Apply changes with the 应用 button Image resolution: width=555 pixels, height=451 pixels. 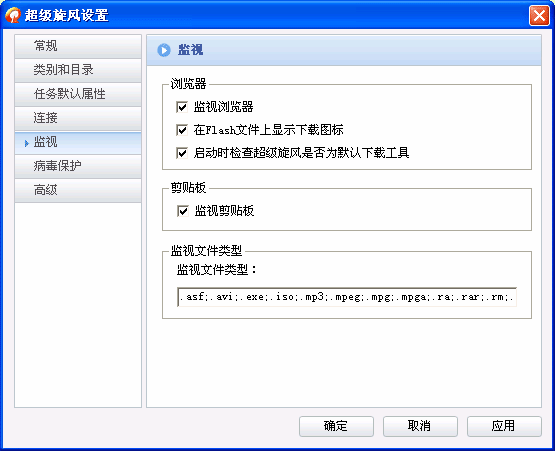504,426
